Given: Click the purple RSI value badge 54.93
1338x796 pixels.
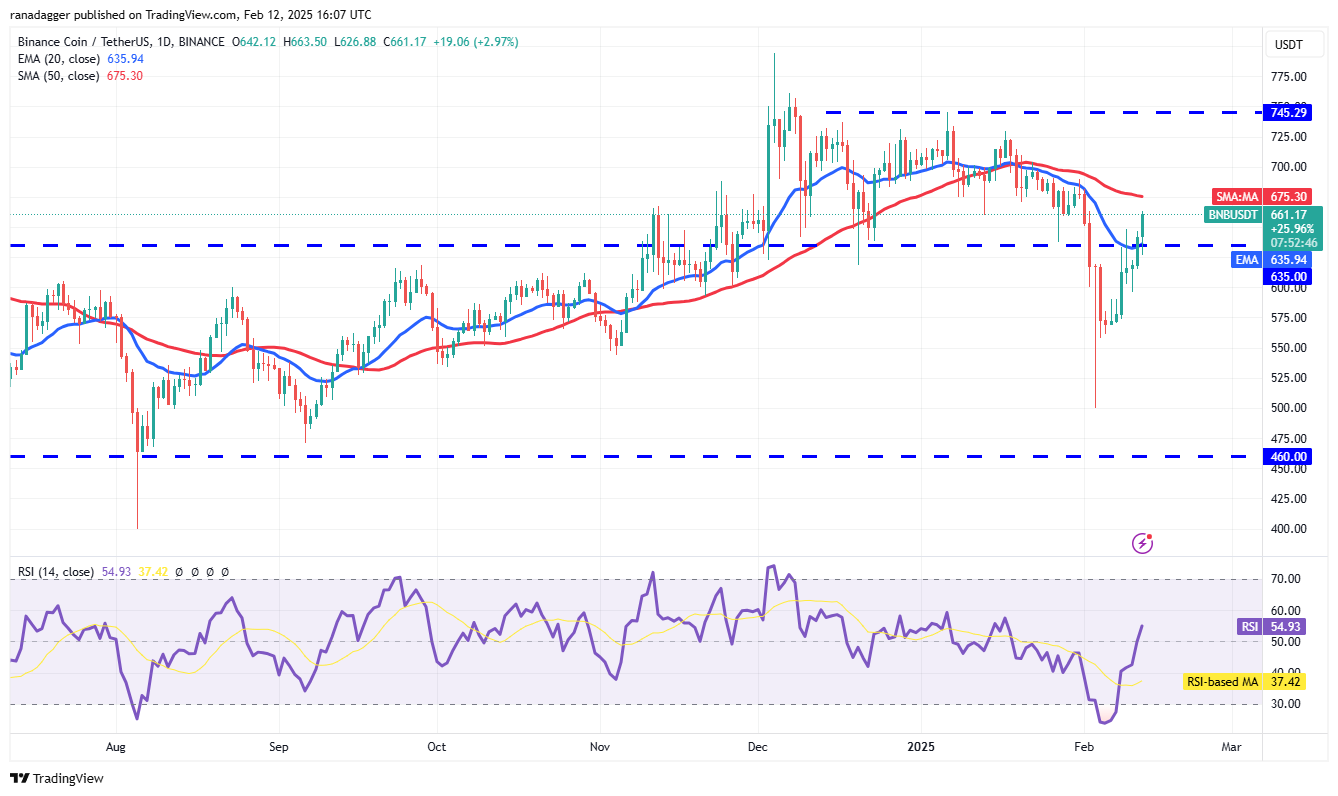Looking at the screenshot, I should click(x=1269, y=626).
